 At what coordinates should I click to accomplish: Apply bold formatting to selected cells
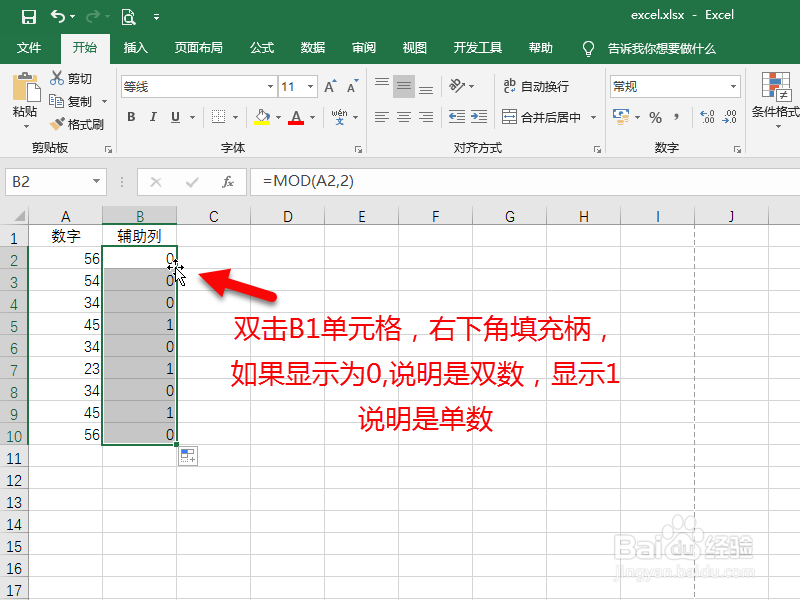click(x=130, y=117)
